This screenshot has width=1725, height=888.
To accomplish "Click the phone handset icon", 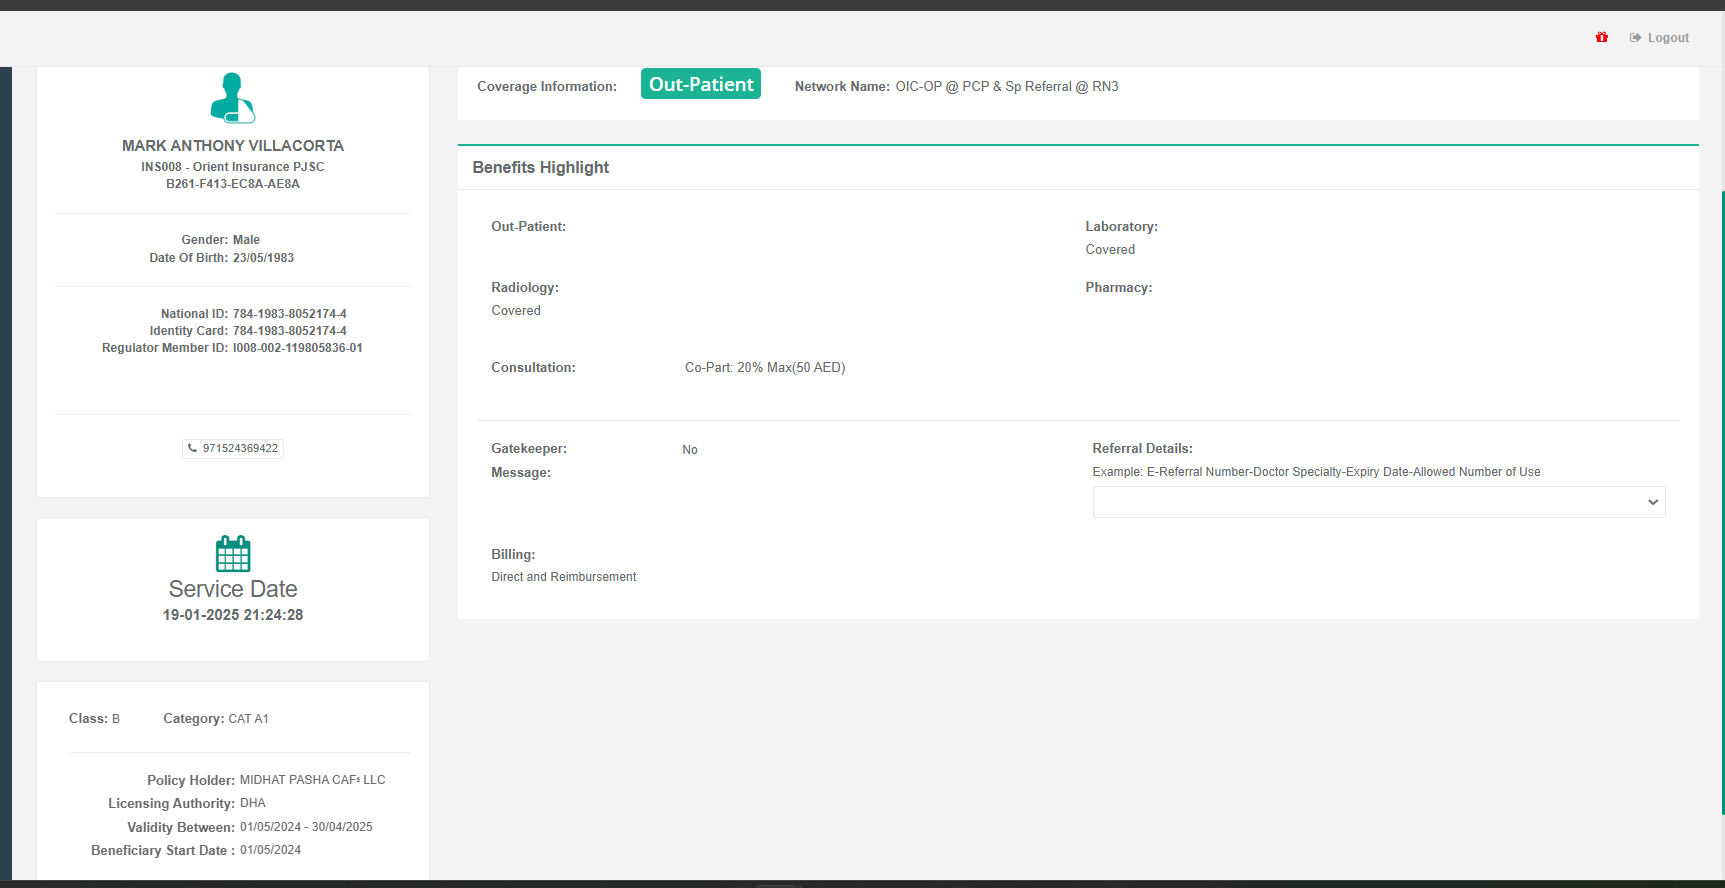I will 193,448.
